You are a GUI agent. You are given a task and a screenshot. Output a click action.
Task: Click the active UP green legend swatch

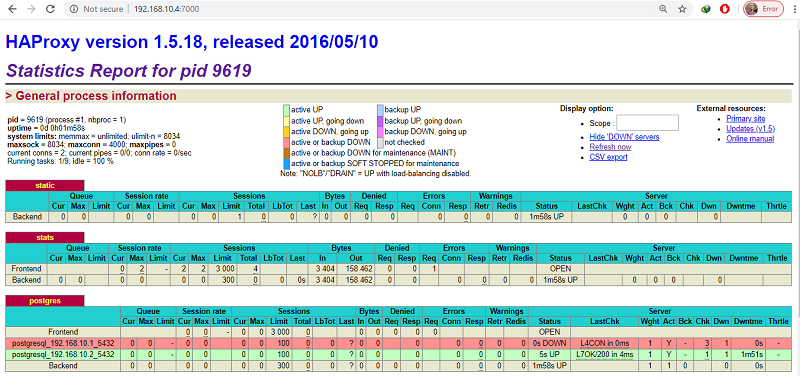pyautogui.click(x=286, y=110)
